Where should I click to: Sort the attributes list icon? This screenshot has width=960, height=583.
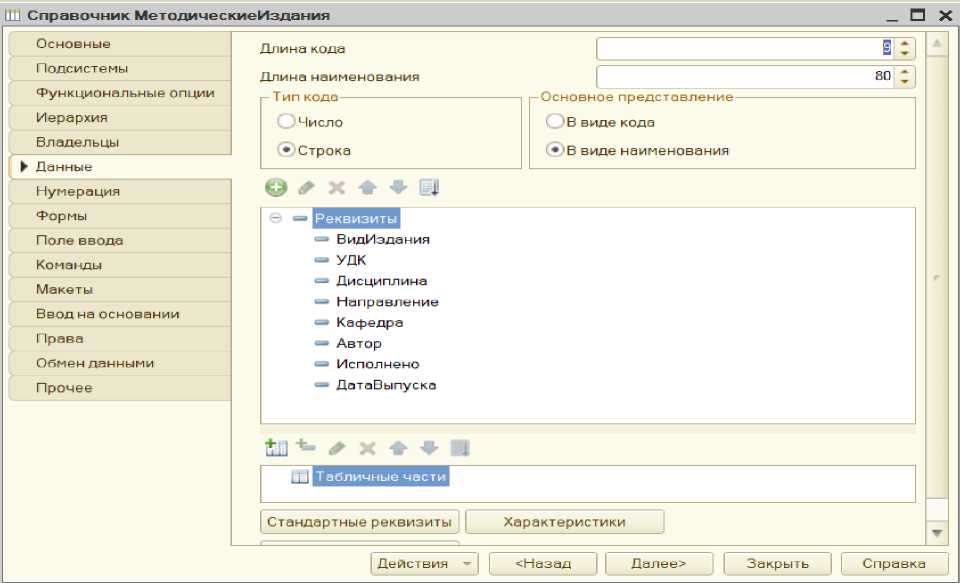pos(429,187)
